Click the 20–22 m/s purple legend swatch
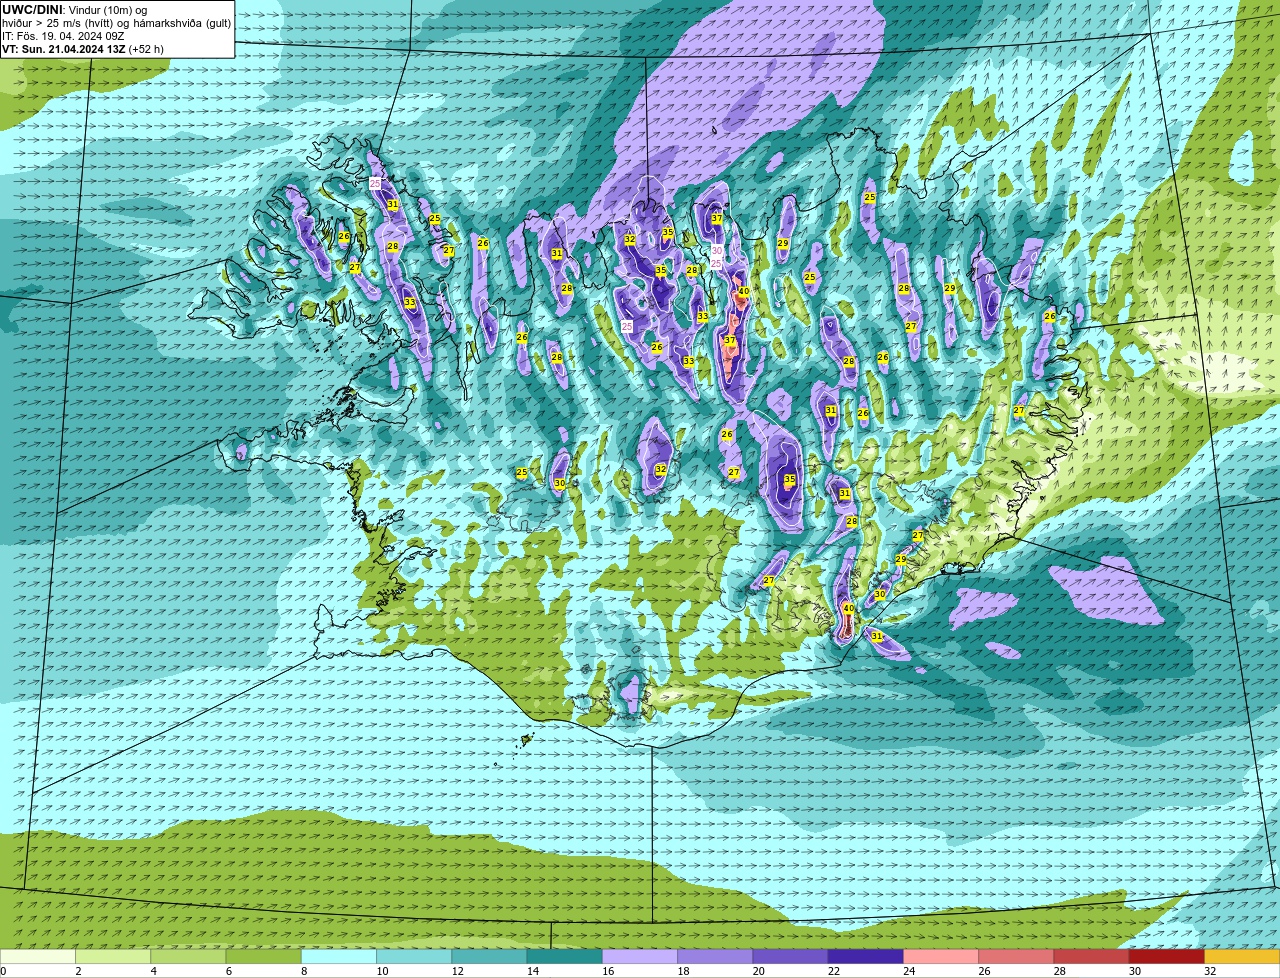The image size is (1280, 978). pyautogui.click(x=790, y=957)
